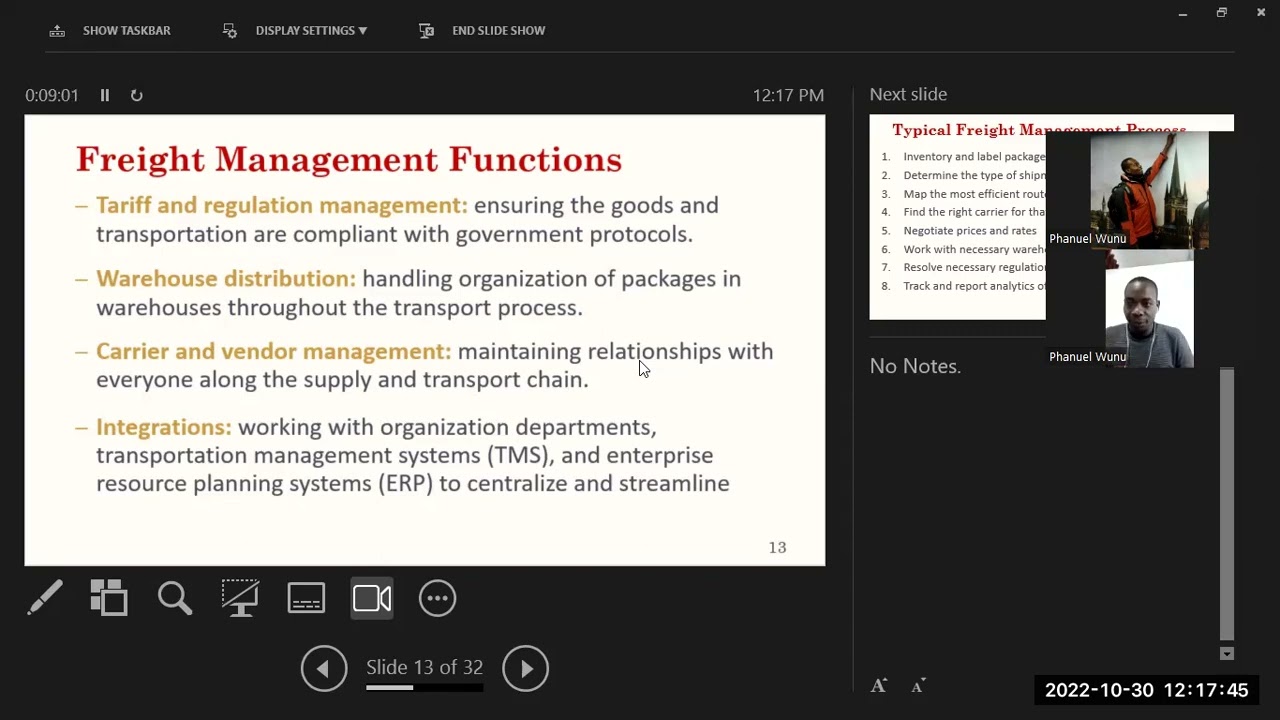
Task: Restart the presentation timer
Action: 137,95
